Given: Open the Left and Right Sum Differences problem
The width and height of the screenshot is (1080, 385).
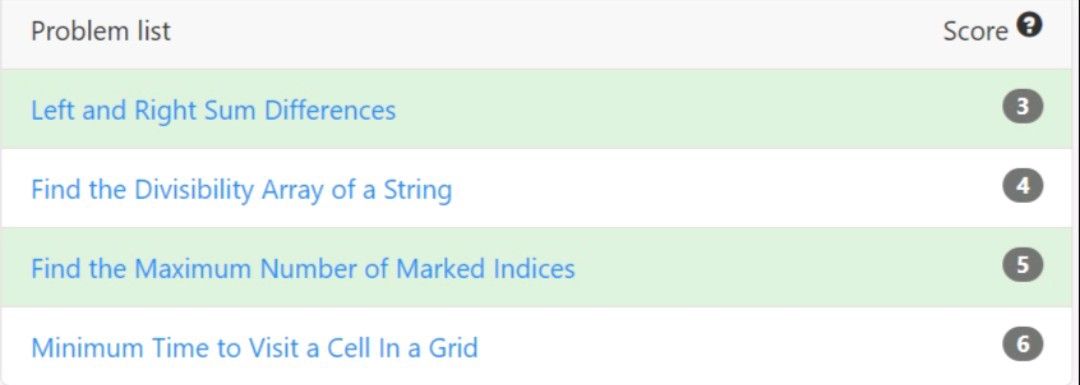Looking at the screenshot, I should point(214,110).
